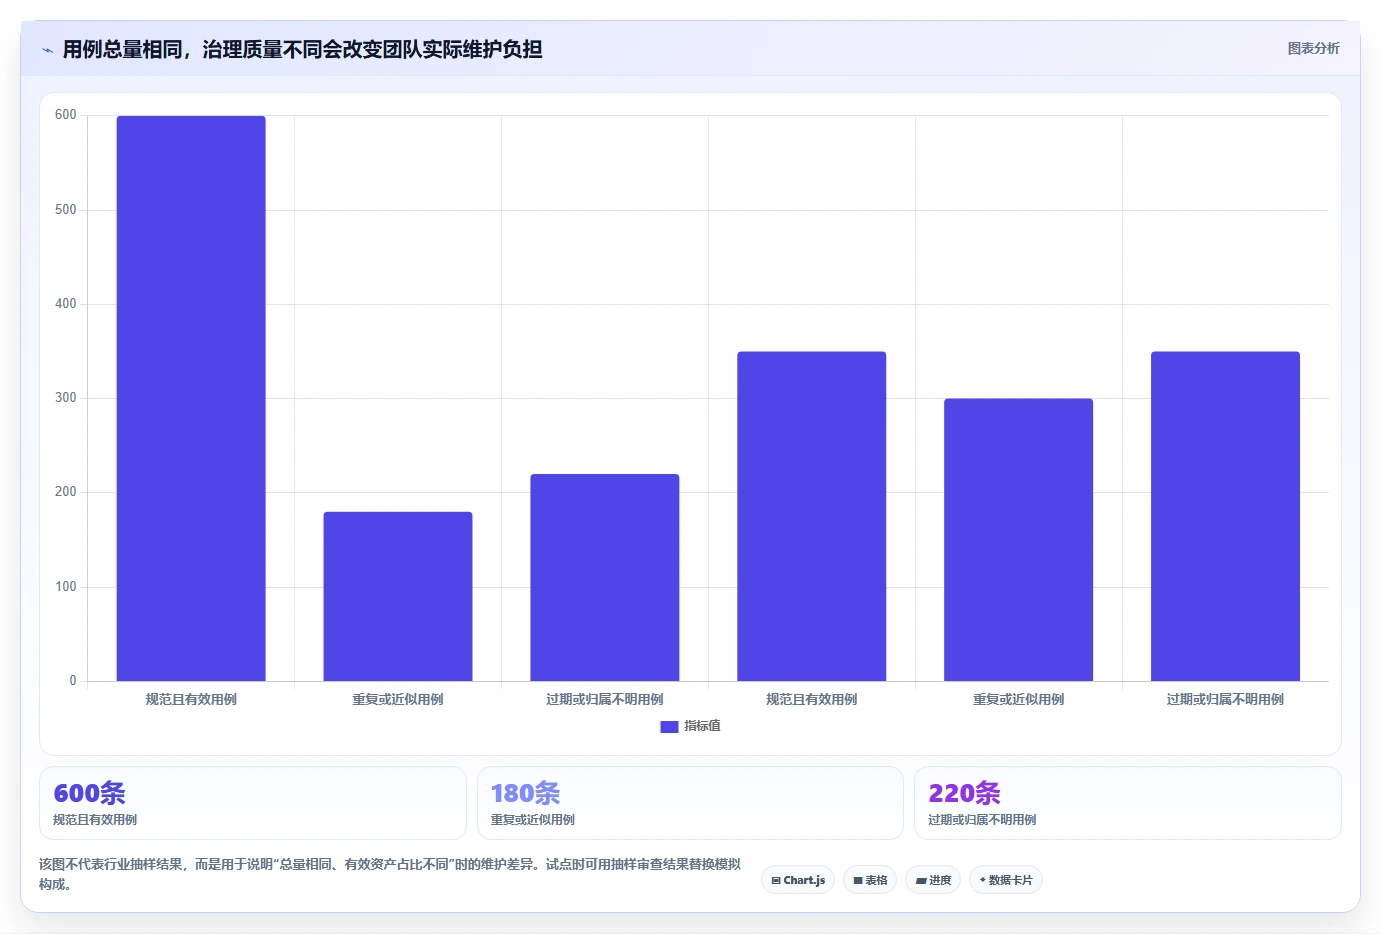Click the 规范且有效用例 bar valued 350

click(812, 516)
